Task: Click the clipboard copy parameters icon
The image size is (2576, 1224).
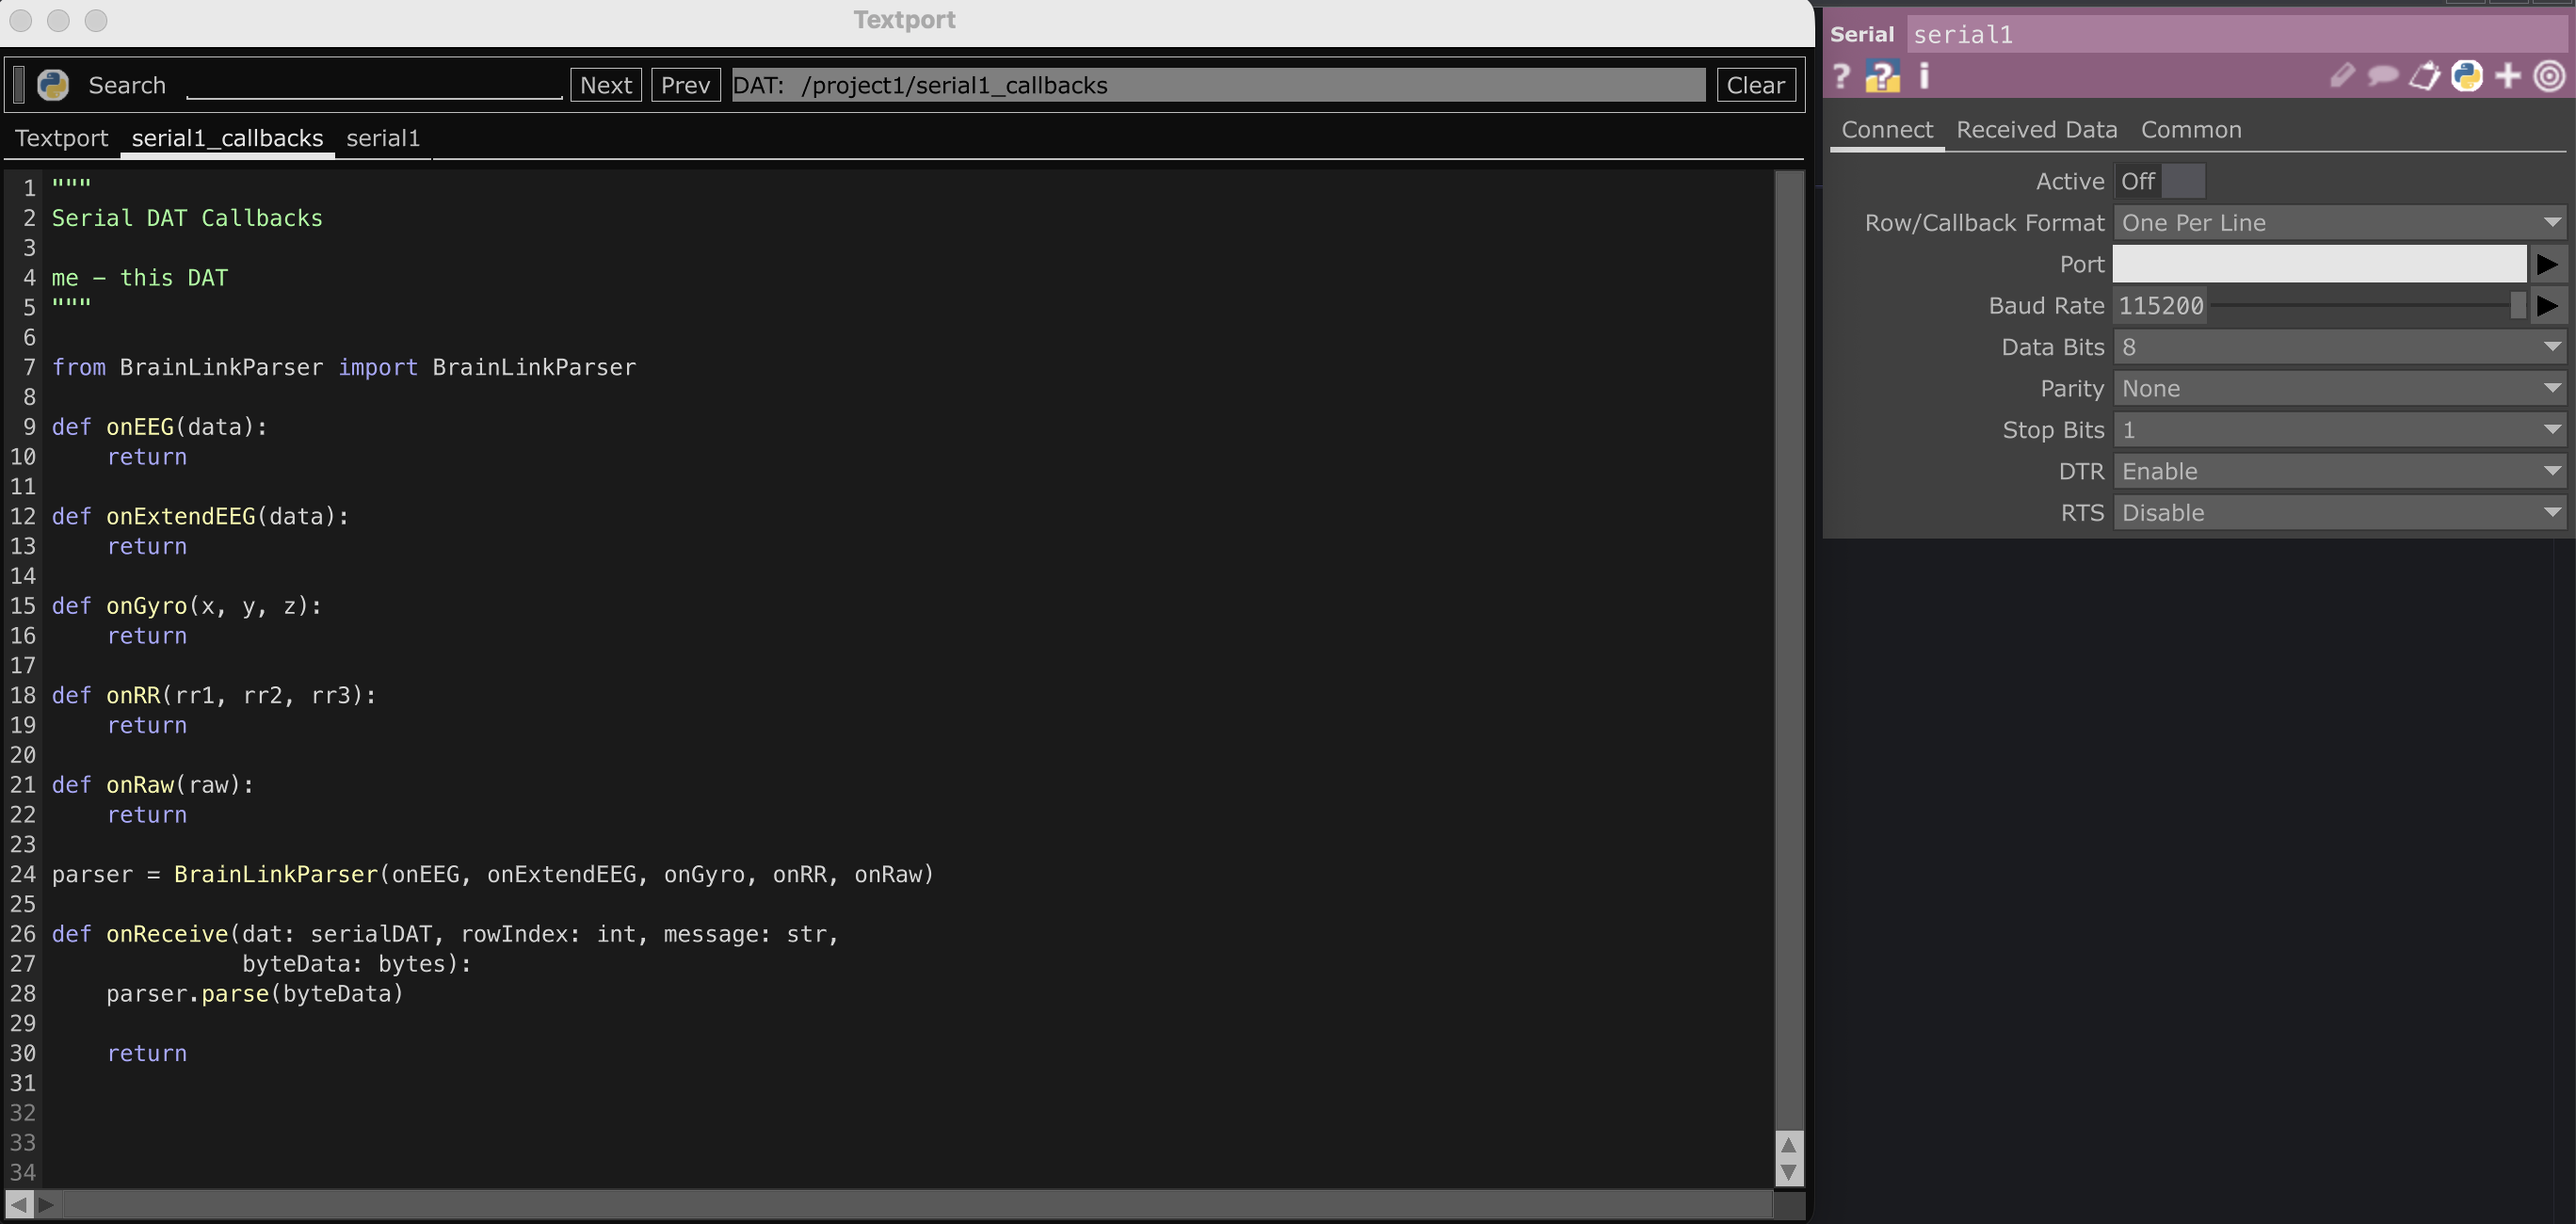Action: coord(2425,76)
